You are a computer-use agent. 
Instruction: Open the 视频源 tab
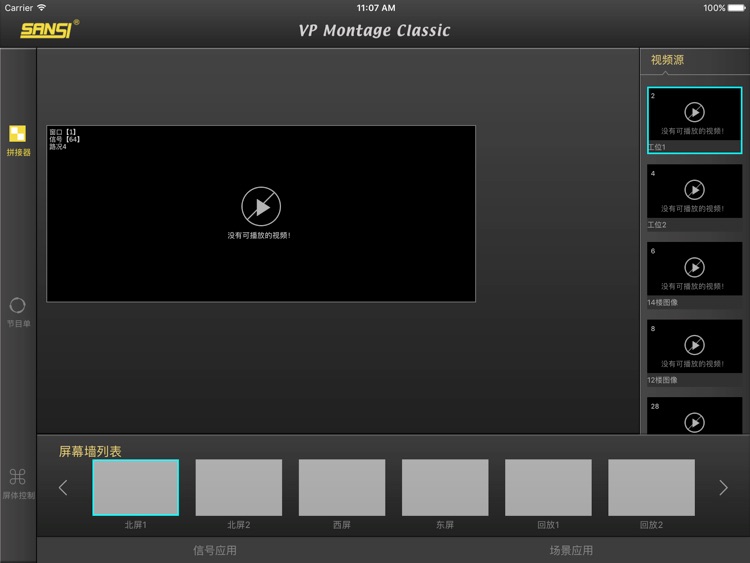667,60
